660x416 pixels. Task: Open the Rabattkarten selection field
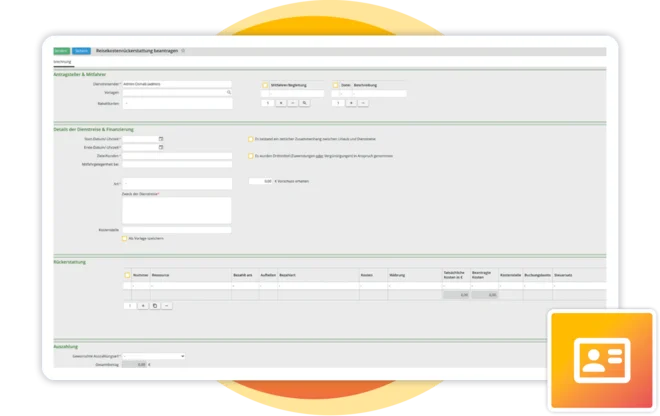point(177,104)
